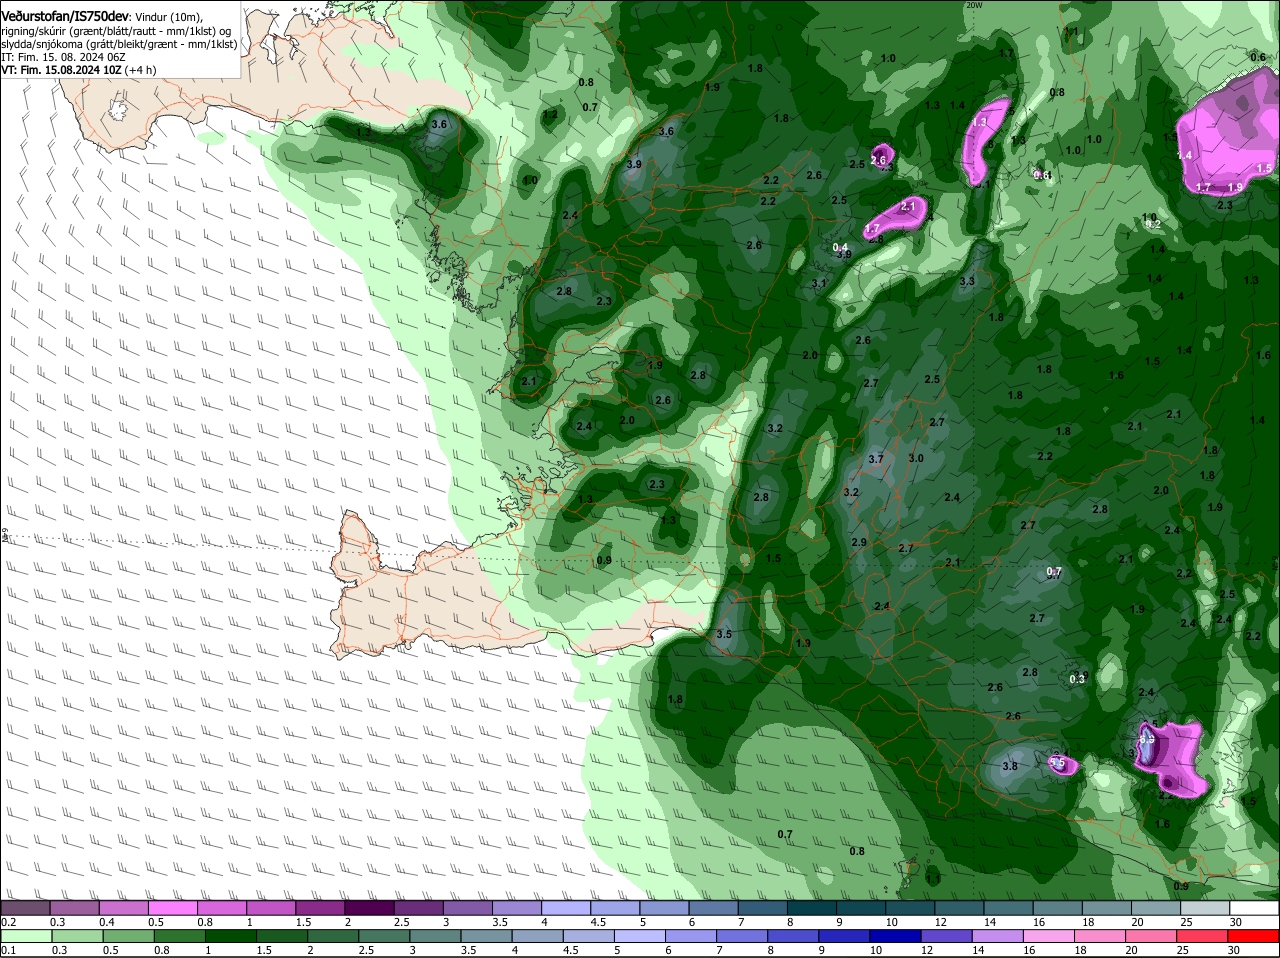Click the pale green 0.1–0.3 swatch, lower legend
1280x958 pixels.
(25, 936)
